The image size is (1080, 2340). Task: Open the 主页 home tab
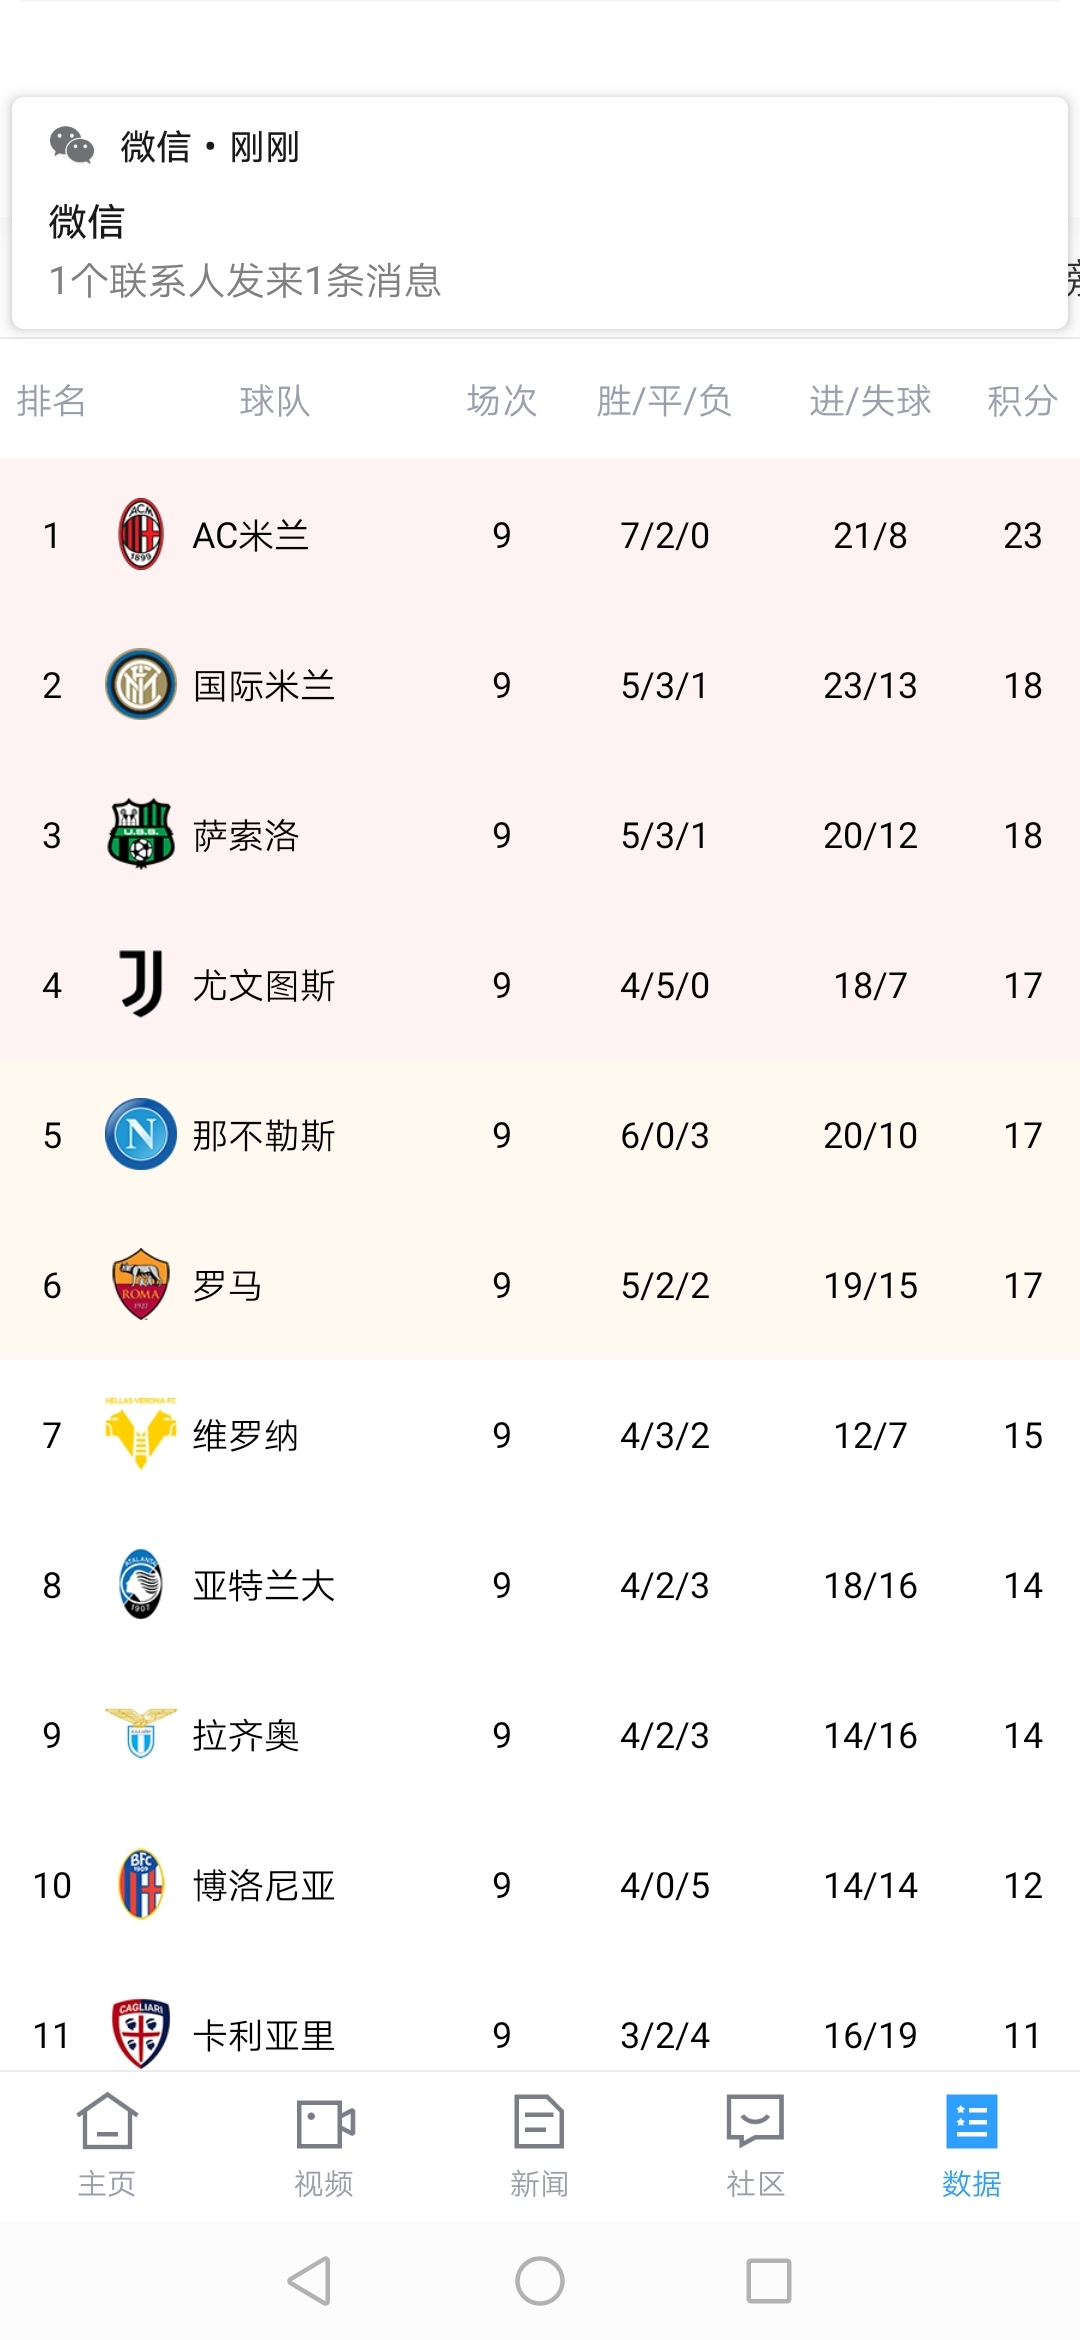click(x=107, y=2145)
